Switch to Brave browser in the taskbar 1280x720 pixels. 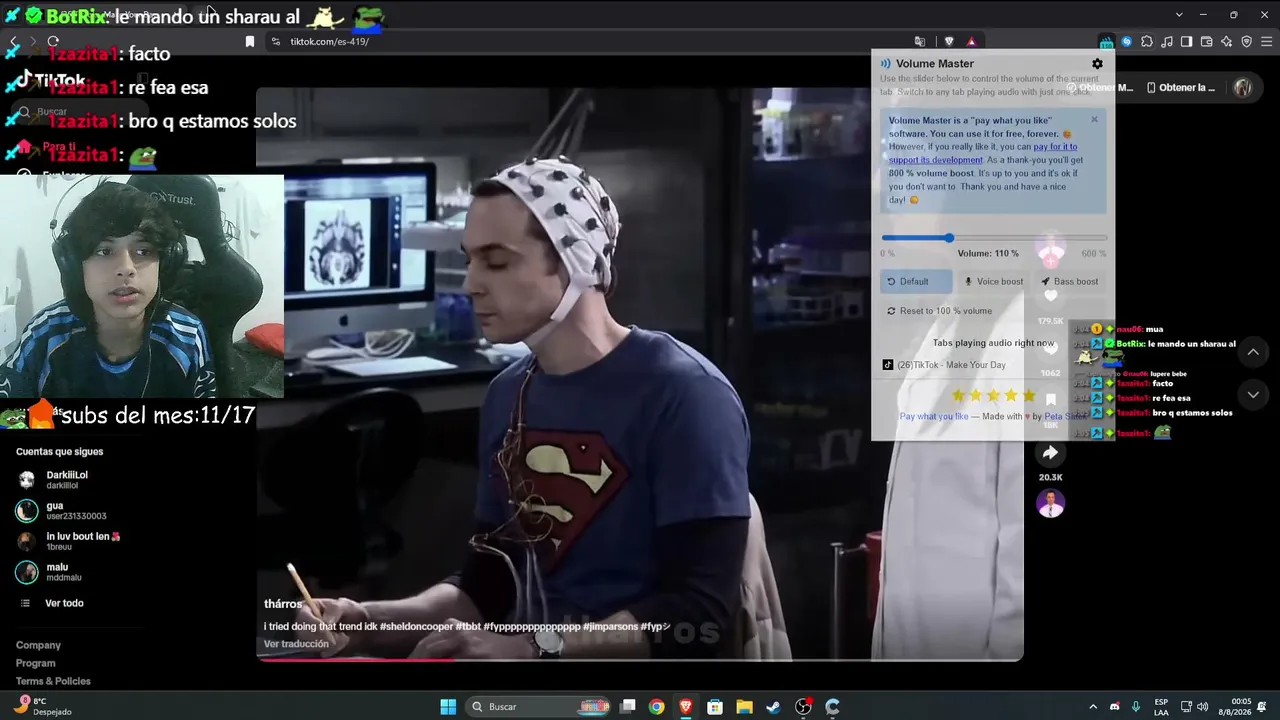(685, 707)
